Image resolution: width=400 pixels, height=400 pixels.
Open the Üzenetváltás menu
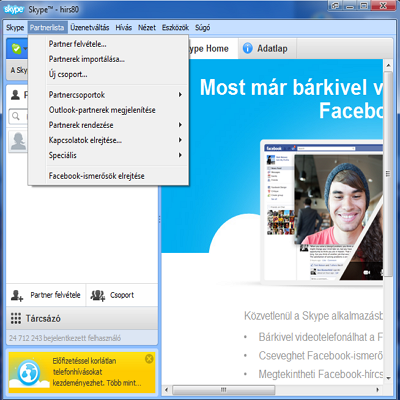90,28
